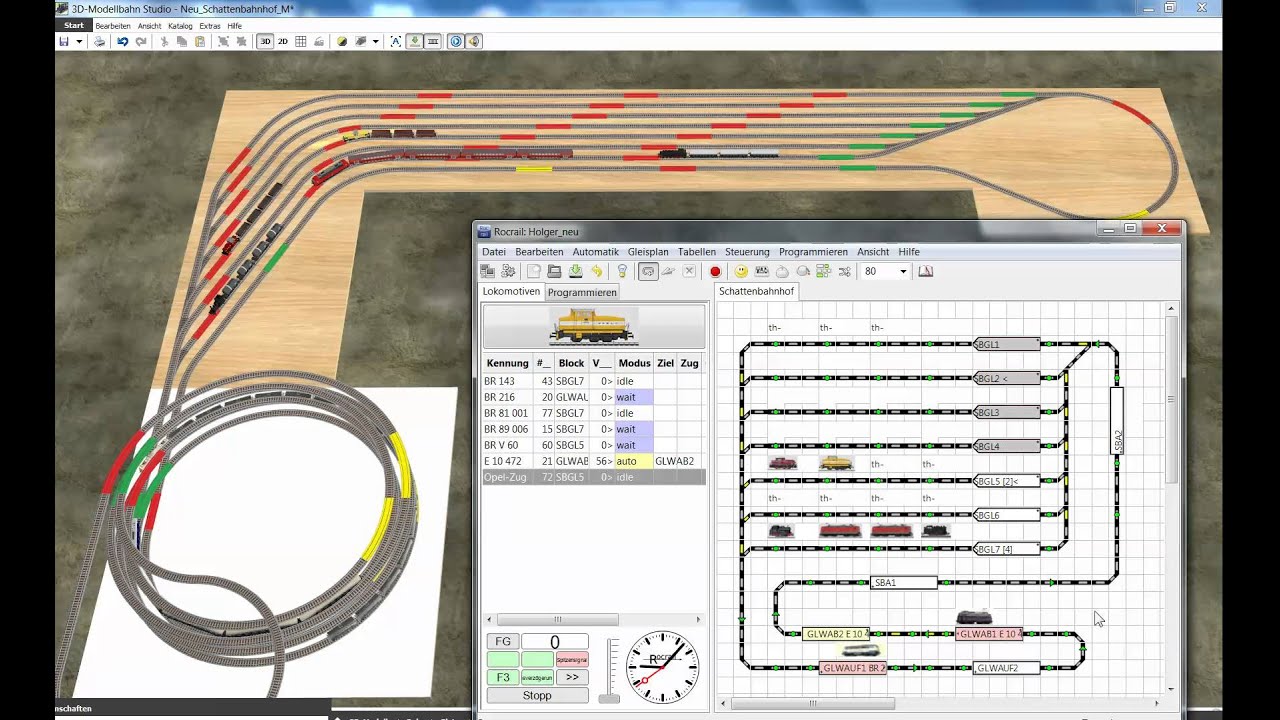This screenshot has height=720, width=1280.
Task: Click the speed value field showing 0
Action: 555,642
